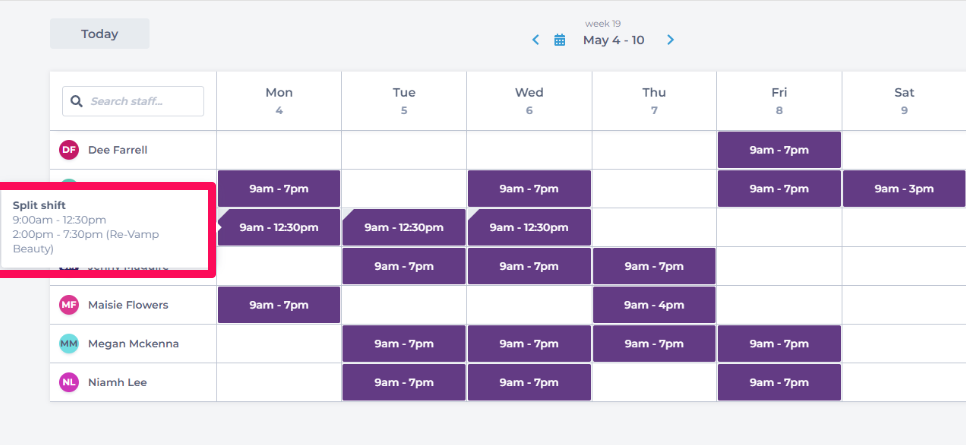Click the search magnifier icon
Viewport: 966px width, 445px height.
coord(77,101)
